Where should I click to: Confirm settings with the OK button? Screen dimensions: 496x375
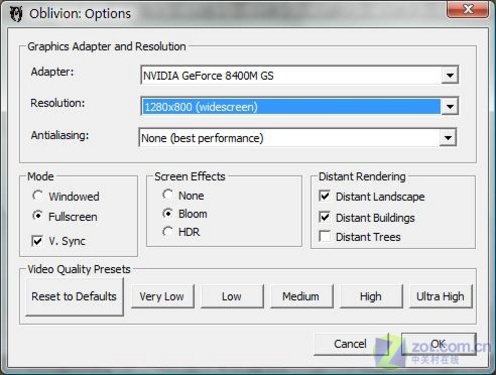click(438, 344)
